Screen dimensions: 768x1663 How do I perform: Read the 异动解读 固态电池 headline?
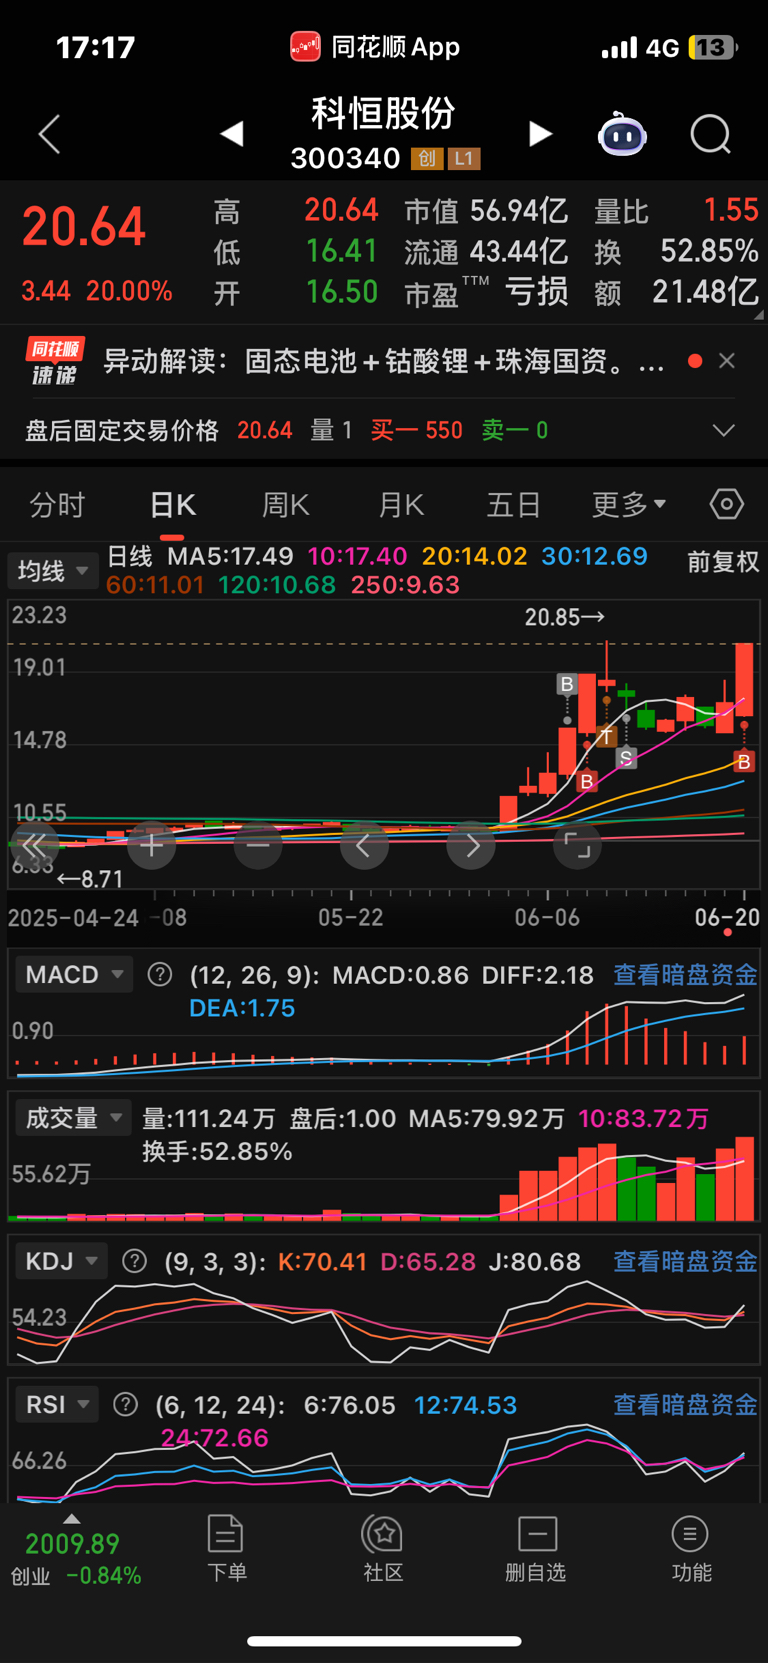click(x=384, y=361)
